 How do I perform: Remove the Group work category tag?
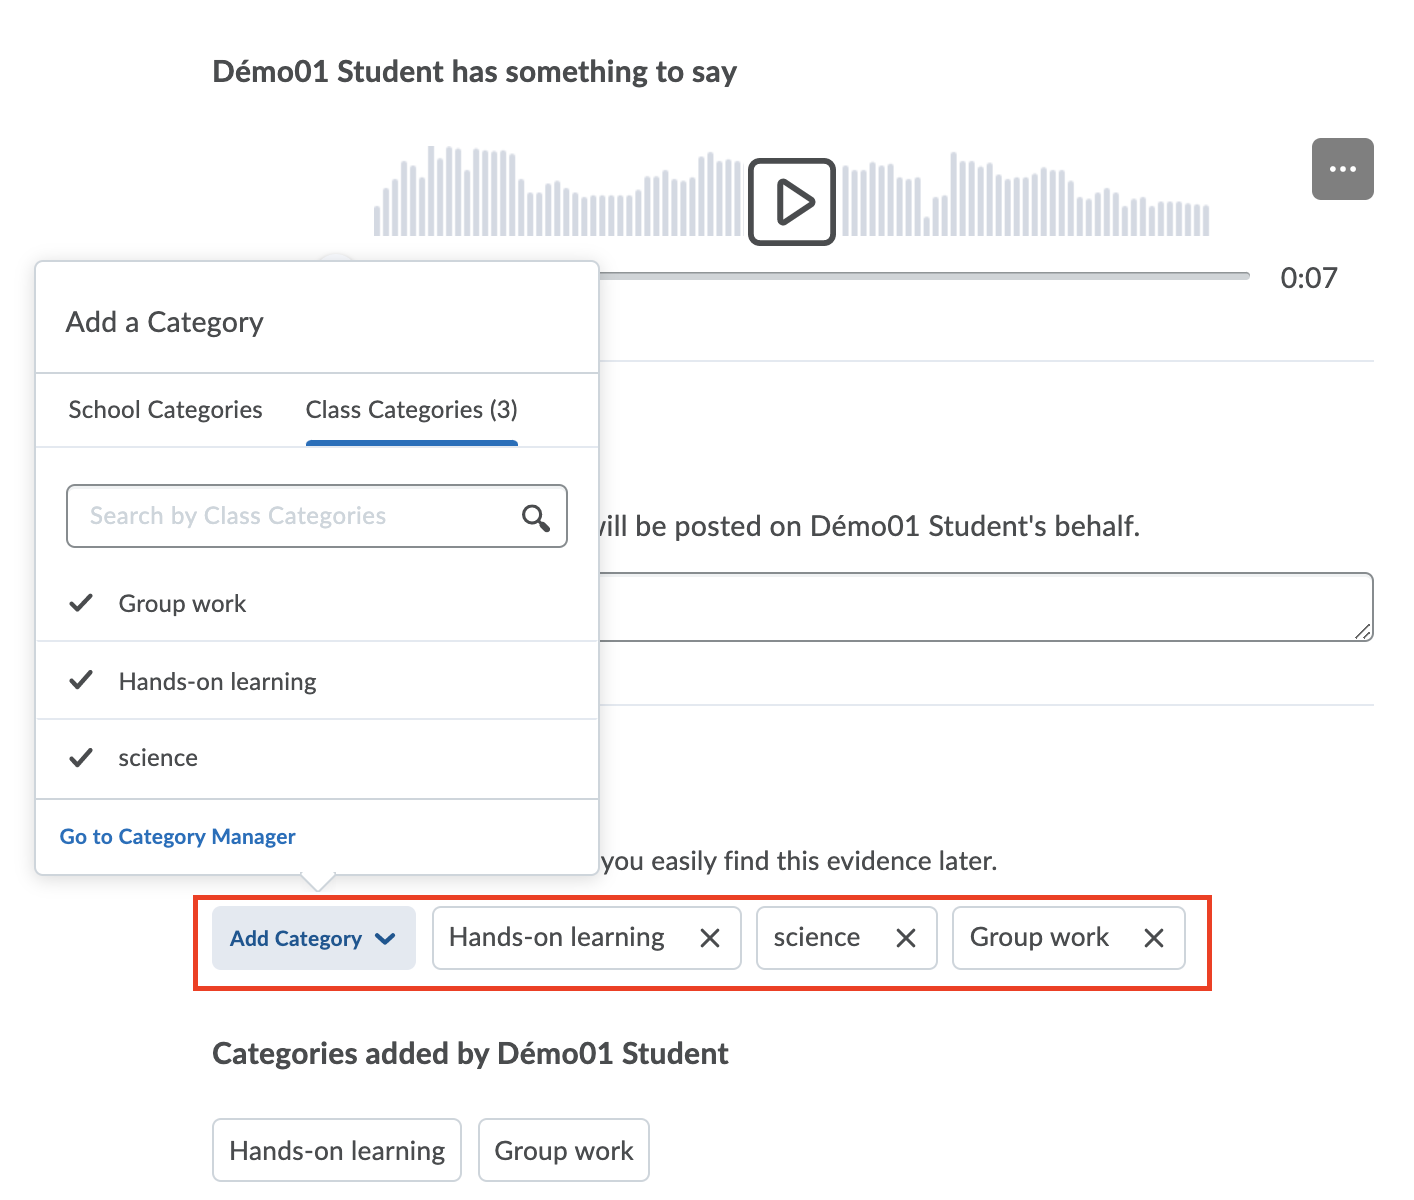click(1153, 938)
